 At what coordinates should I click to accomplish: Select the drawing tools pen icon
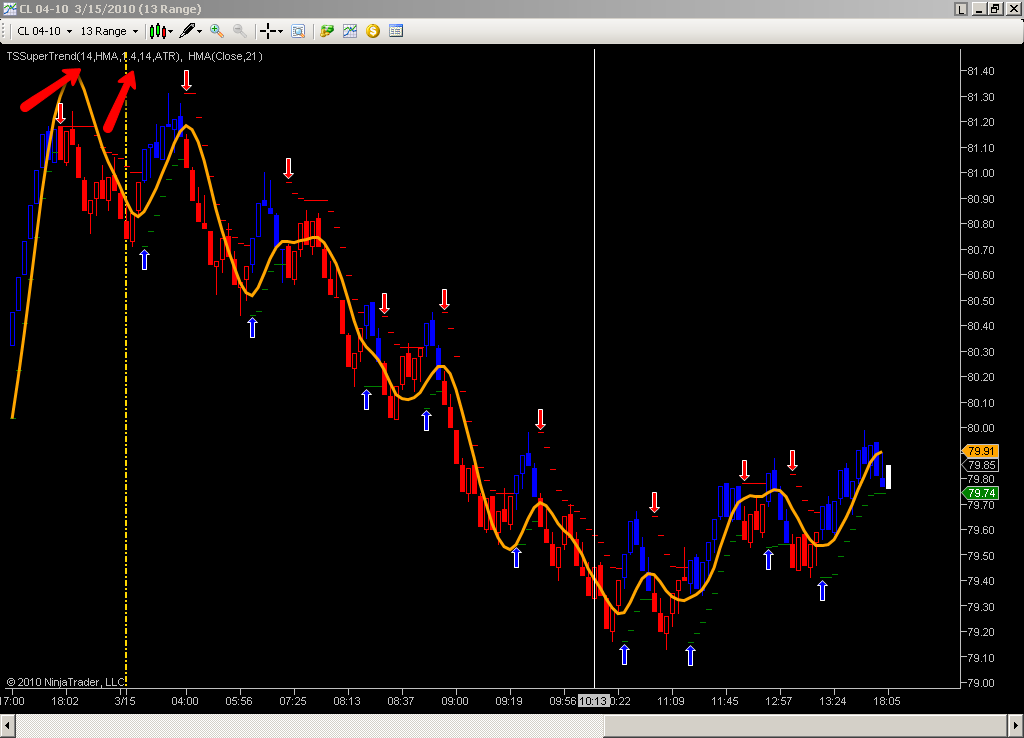pos(187,31)
